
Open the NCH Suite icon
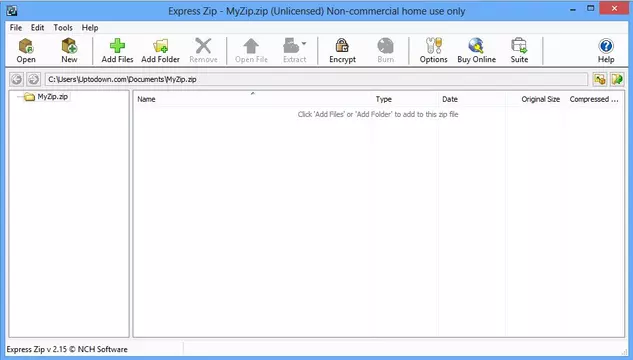(519, 50)
